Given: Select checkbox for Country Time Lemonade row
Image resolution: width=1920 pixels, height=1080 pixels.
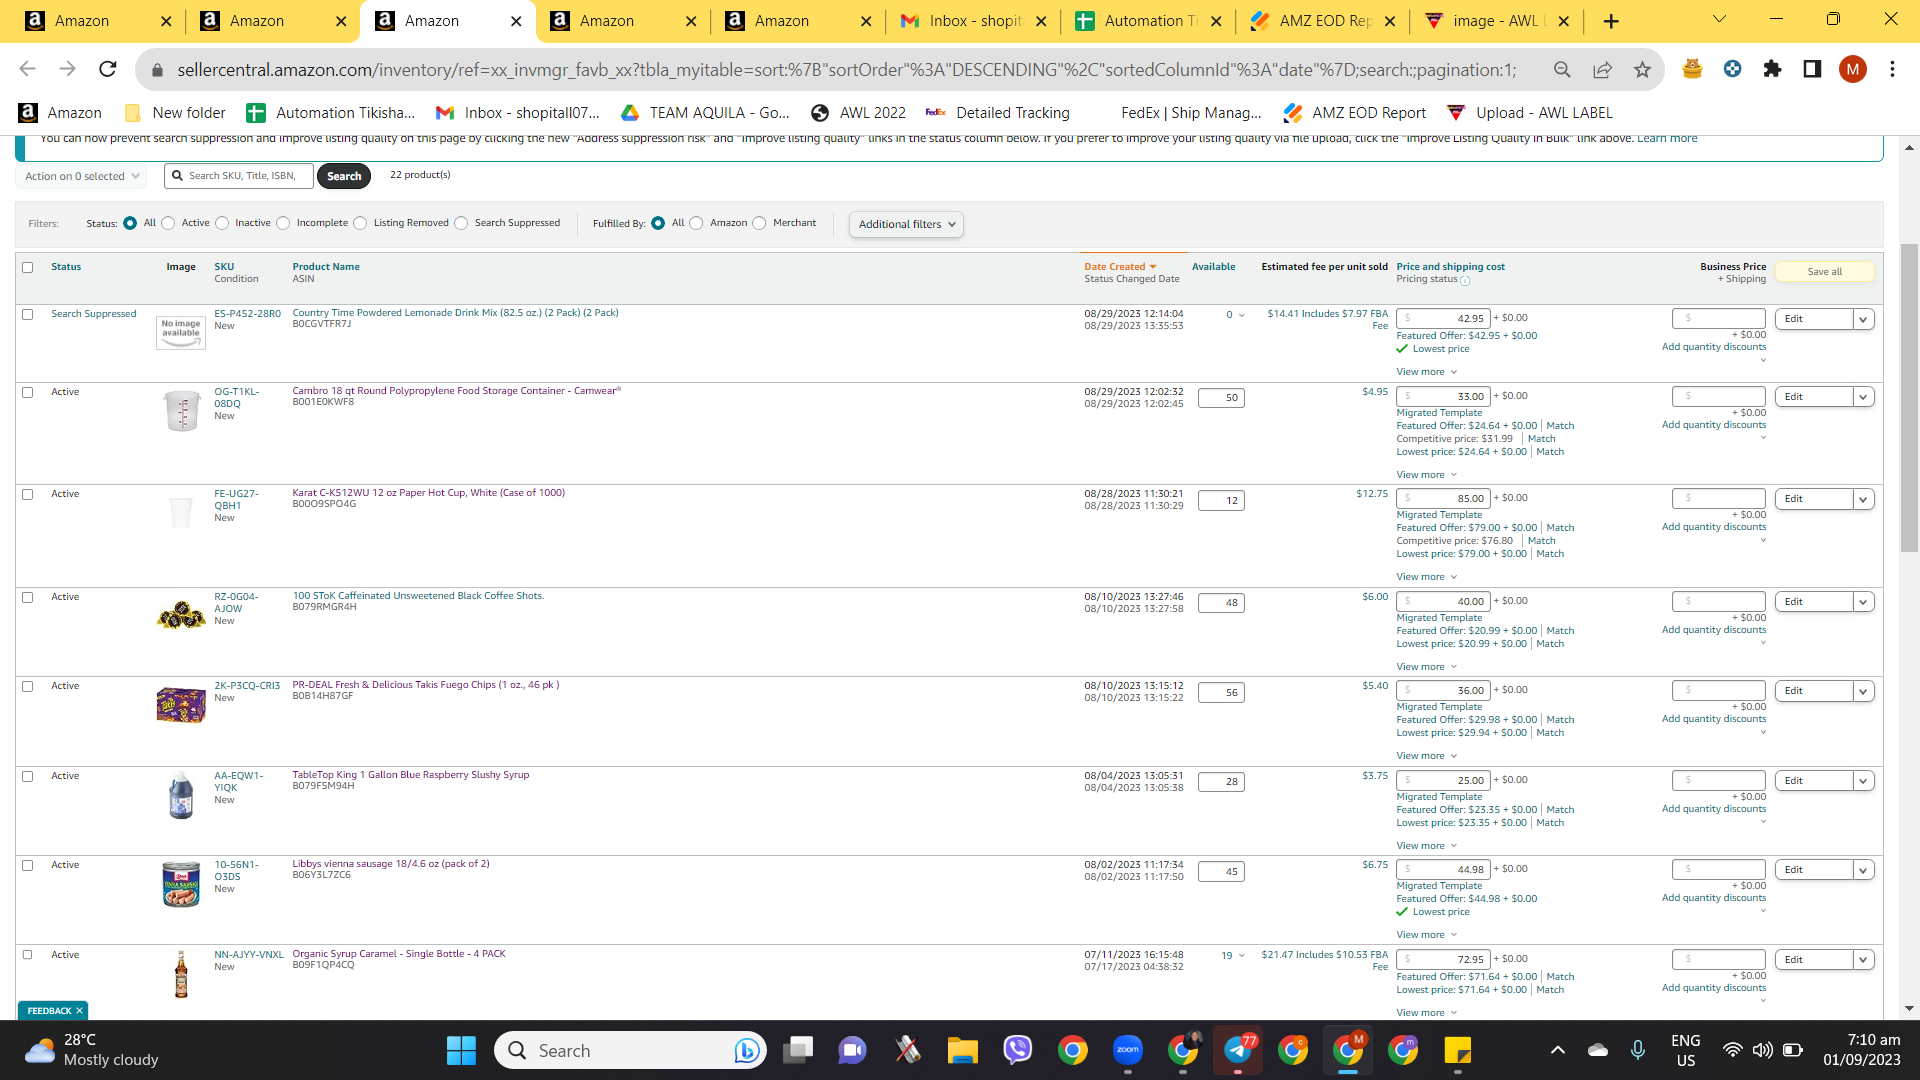Looking at the screenshot, I should (x=28, y=314).
